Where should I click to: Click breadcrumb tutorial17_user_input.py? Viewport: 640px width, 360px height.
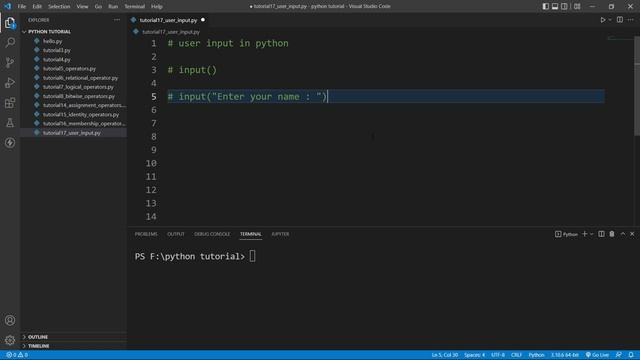coord(171,32)
